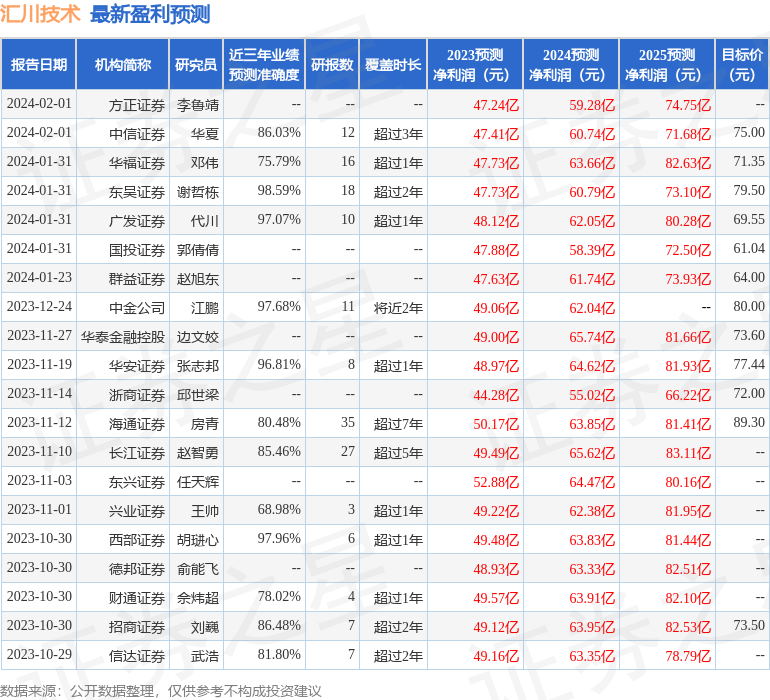The image size is (770, 700).
Task: Click researcher name 李鲁靖
Action: [x=197, y=105]
